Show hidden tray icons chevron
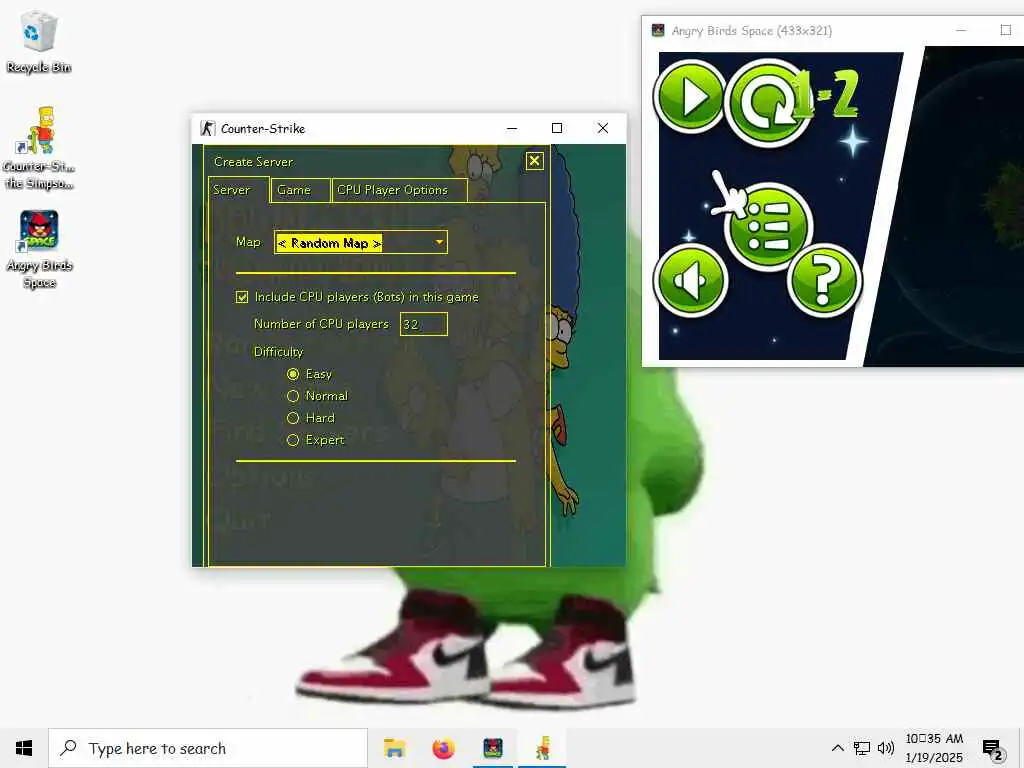This screenshot has width=1024, height=768. tap(837, 748)
